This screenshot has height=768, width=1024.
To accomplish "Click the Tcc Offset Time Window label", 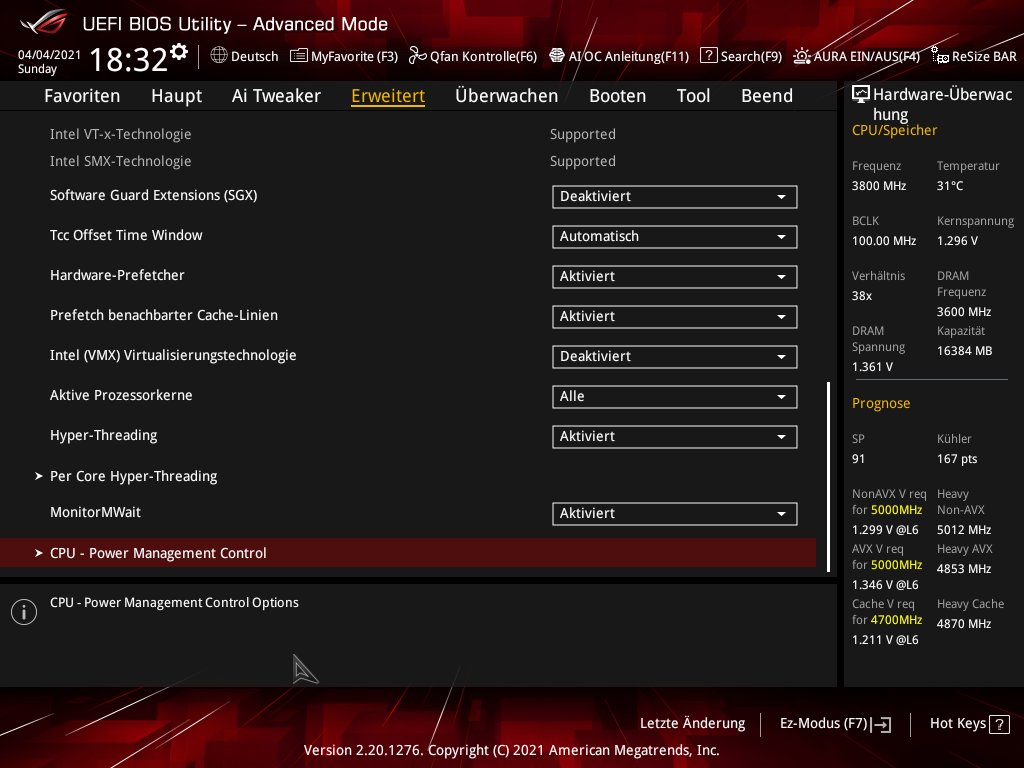I will (126, 235).
